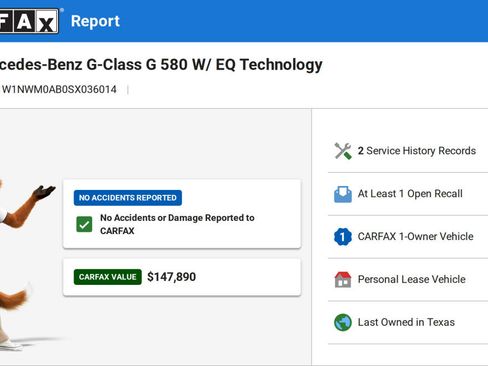Viewport: 488px width, 366px height.
Task: Open the 2 Service History Records link
Action: [x=417, y=151]
